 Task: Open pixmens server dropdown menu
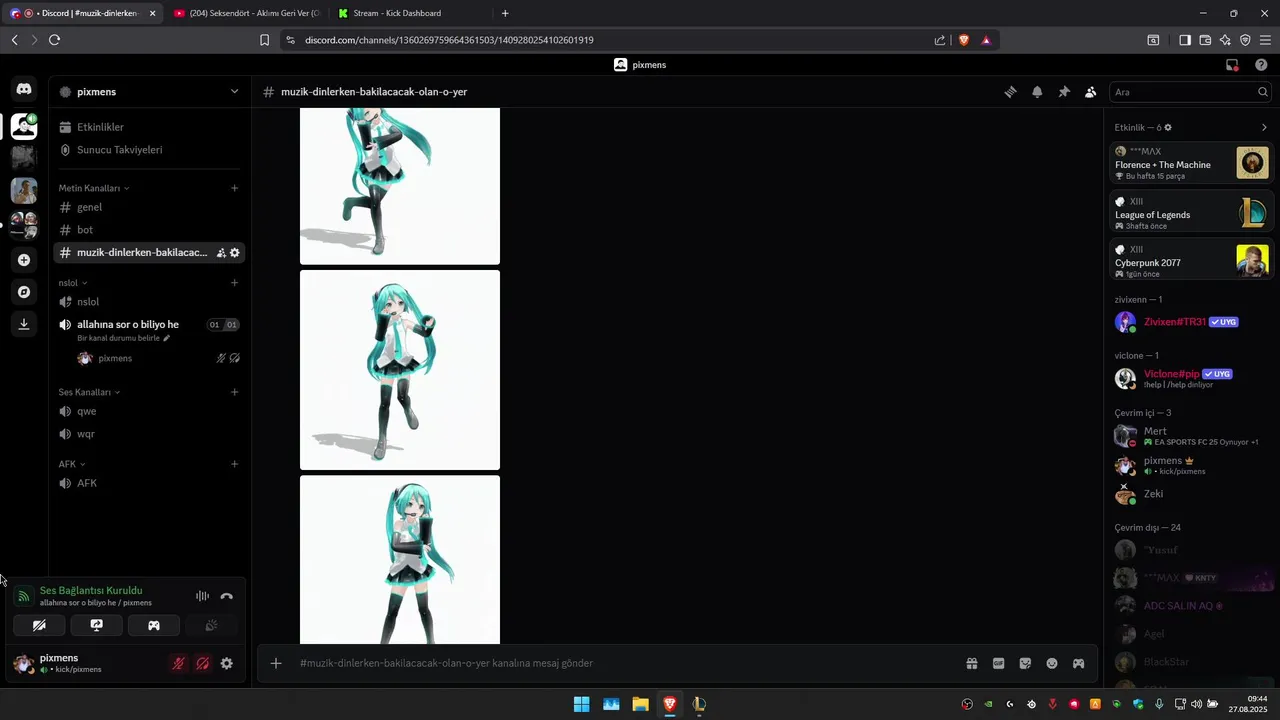(x=149, y=92)
